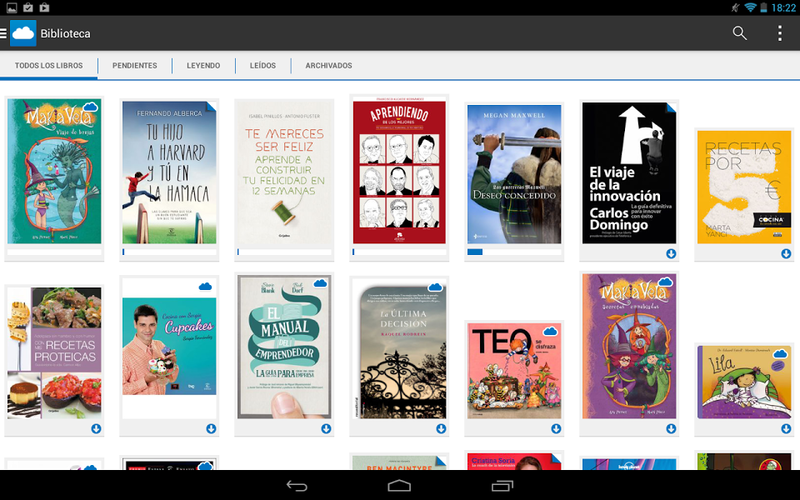Open Tu hijo a Harvard book cover

click(169, 172)
